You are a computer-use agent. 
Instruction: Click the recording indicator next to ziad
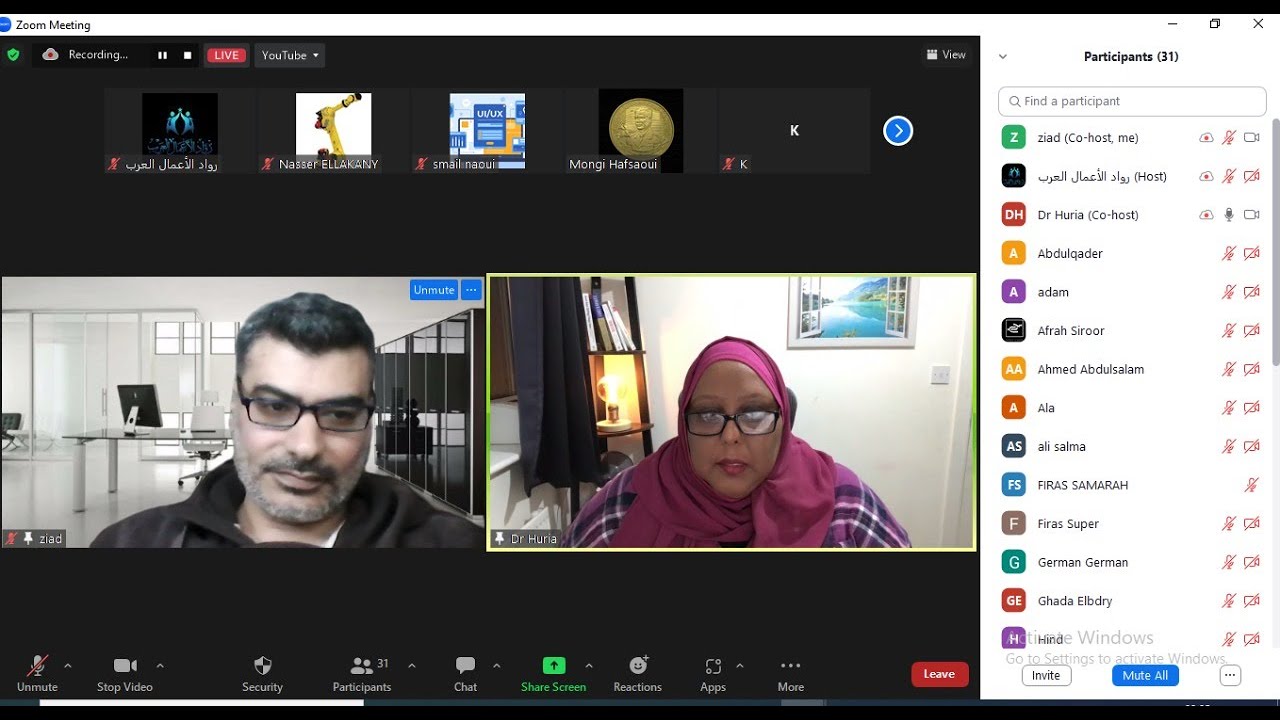point(1206,138)
